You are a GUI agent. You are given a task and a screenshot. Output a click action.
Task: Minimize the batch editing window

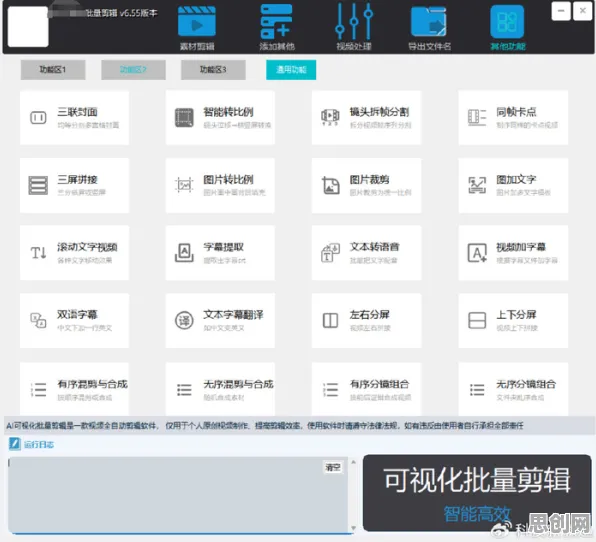coord(561,11)
